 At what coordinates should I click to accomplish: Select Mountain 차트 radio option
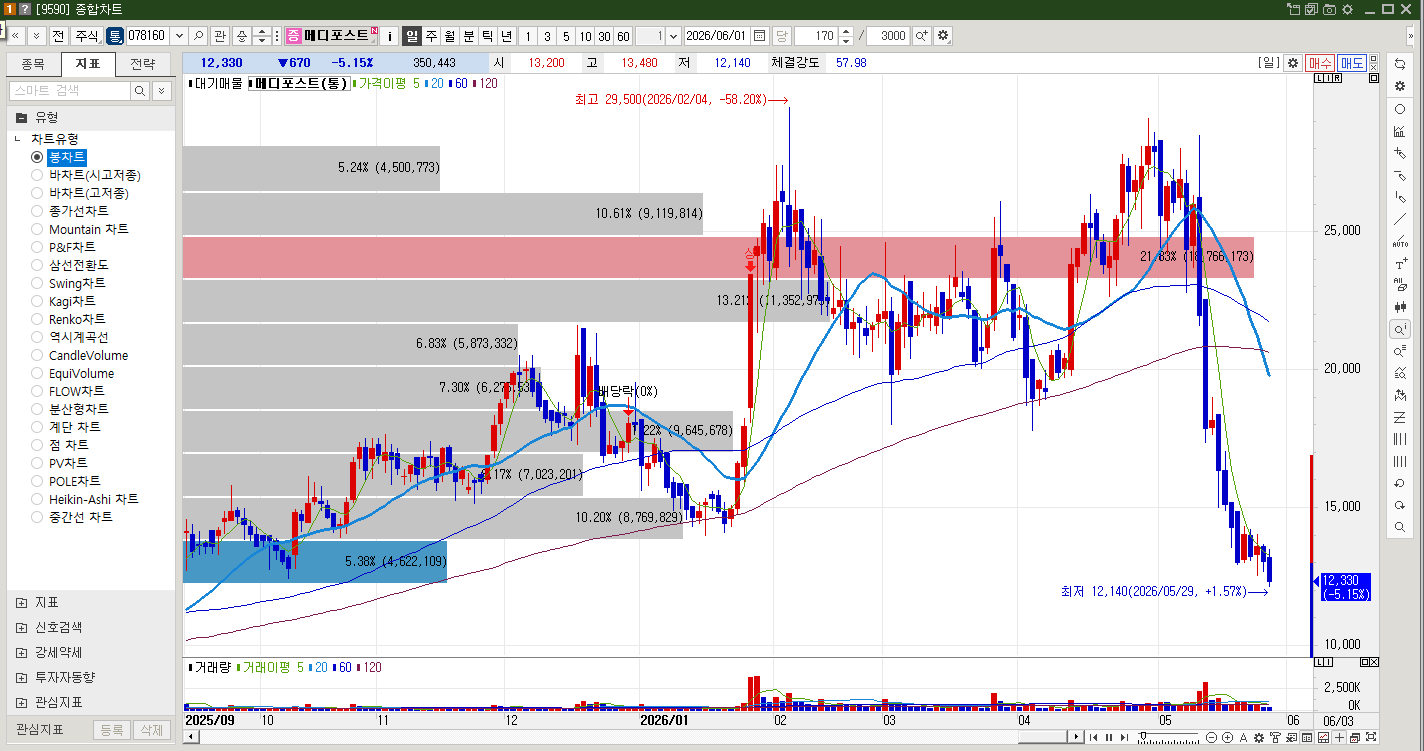tap(38, 229)
